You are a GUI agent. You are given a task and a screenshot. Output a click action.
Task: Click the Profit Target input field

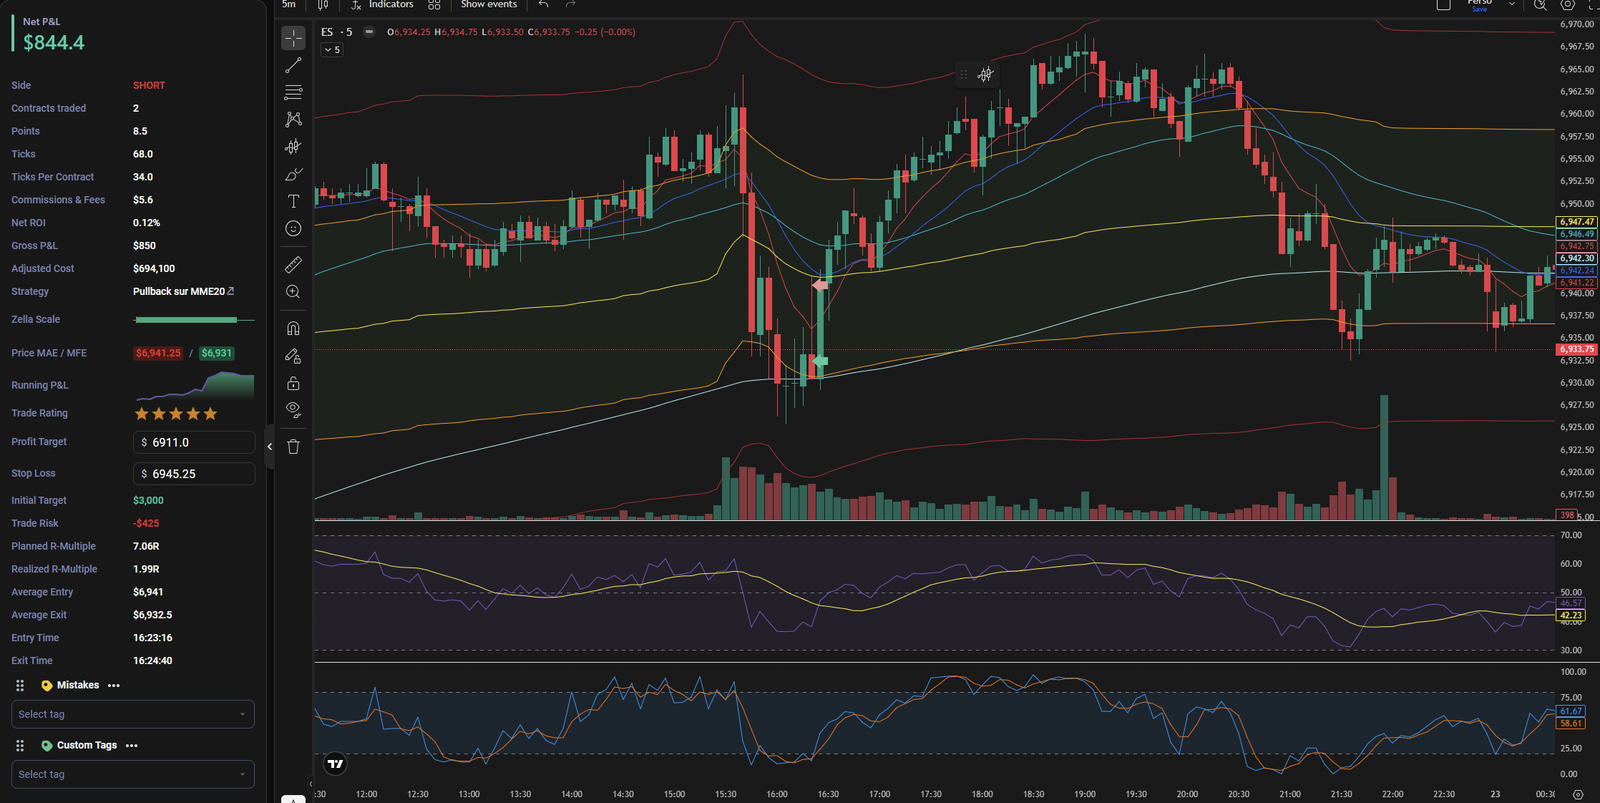tap(194, 442)
